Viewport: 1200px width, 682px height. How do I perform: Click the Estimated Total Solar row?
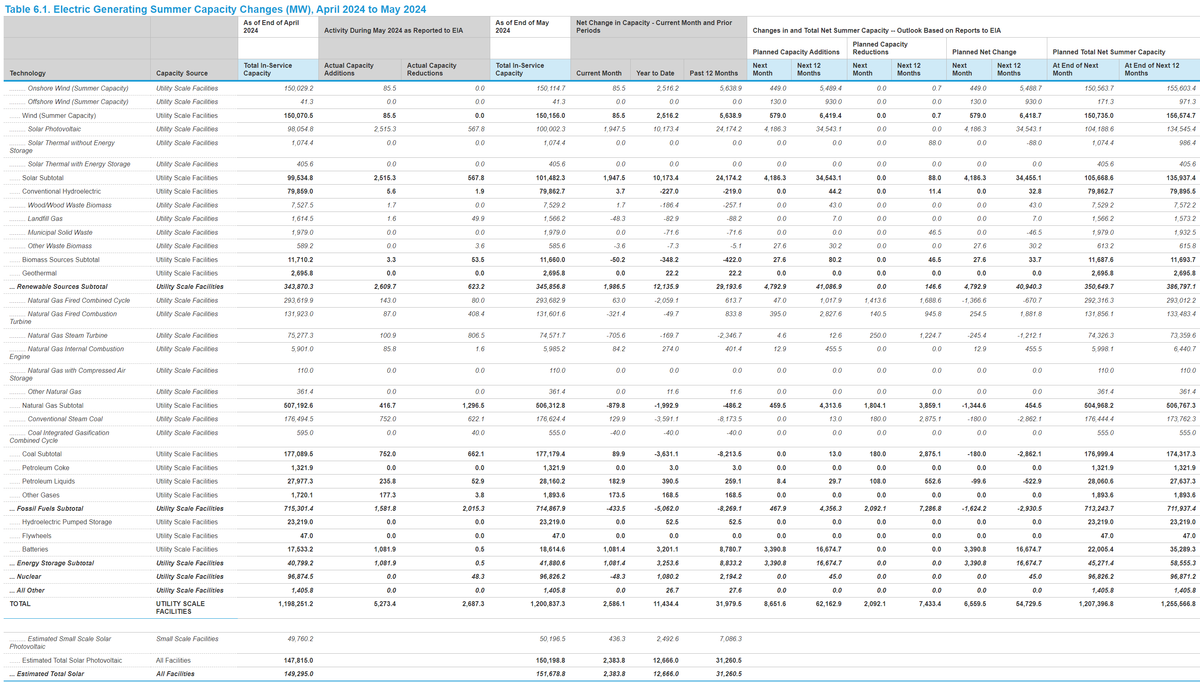click(x=51, y=673)
